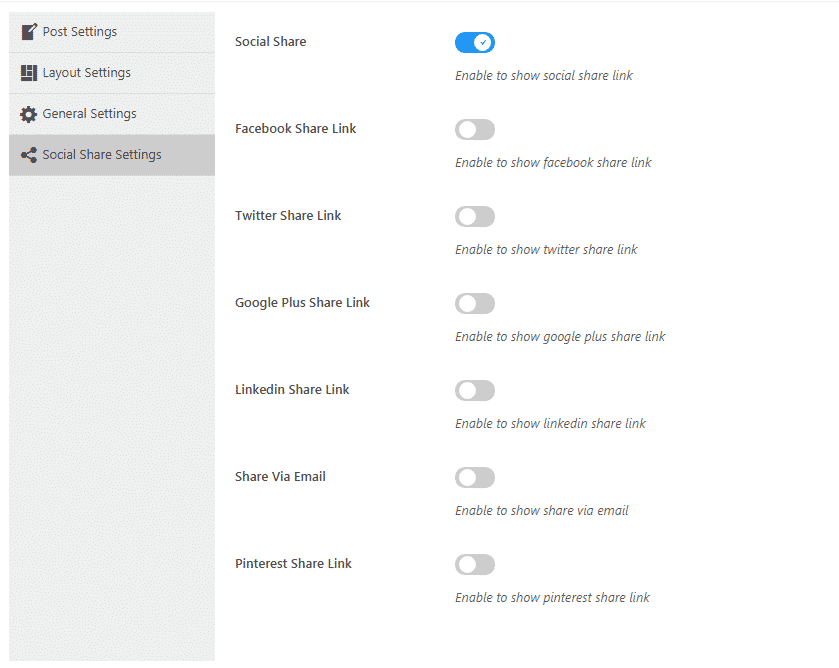Click 'Enable to show facebook share link' text
839x668 pixels.
tap(553, 163)
